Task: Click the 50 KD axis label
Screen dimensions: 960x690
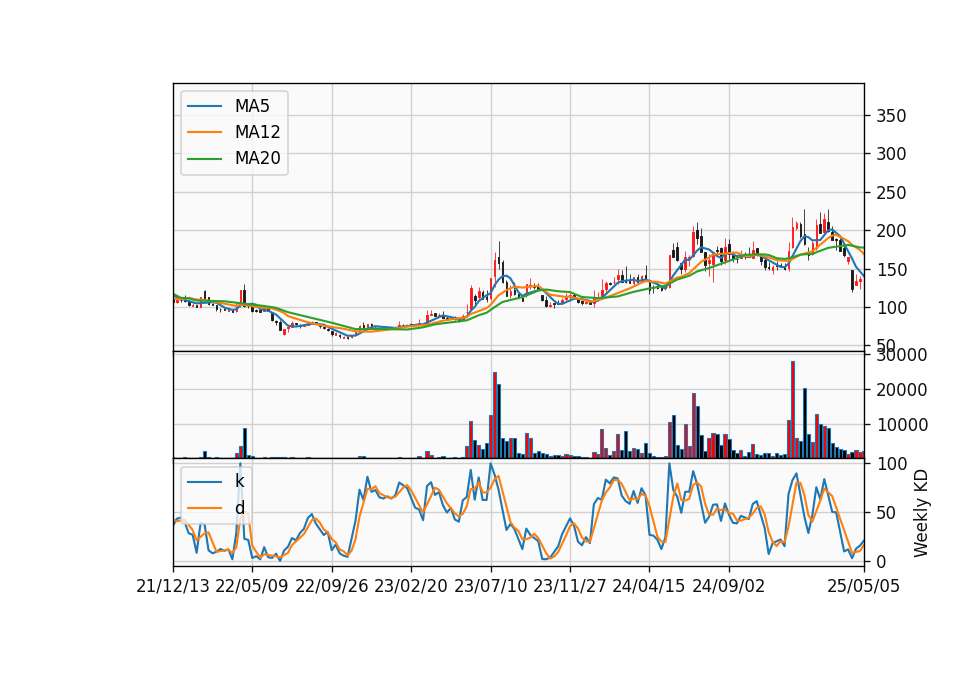Action: coord(886,512)
